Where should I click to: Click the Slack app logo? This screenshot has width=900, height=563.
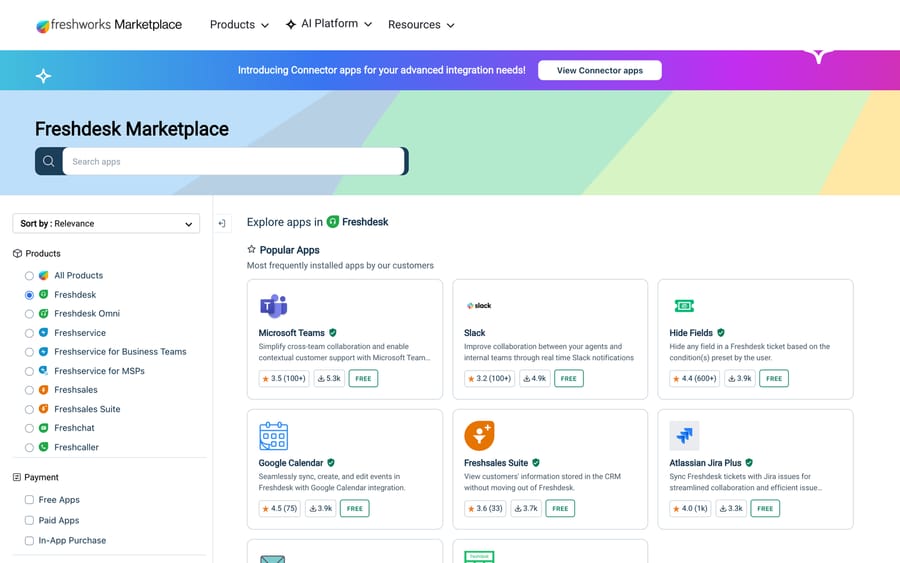pos(479,305)
